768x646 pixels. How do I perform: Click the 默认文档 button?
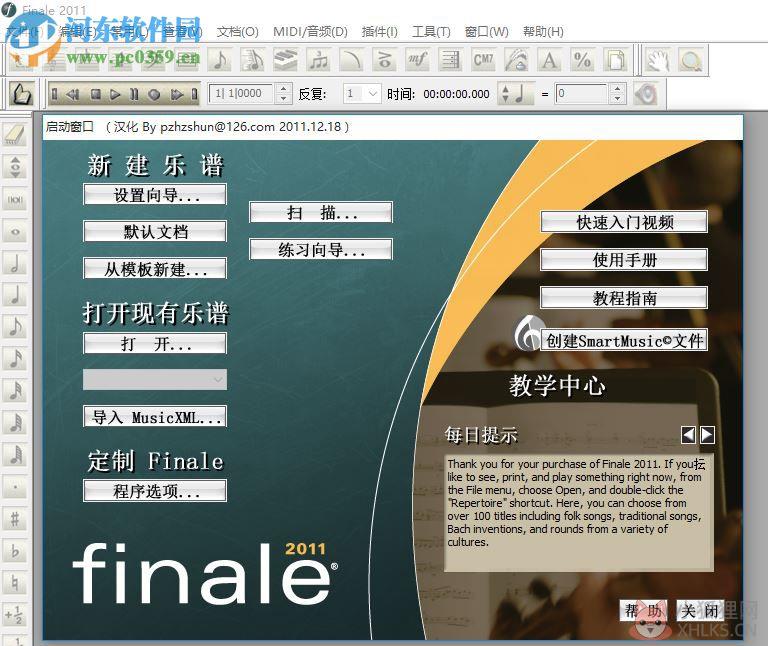pos(155,231)
